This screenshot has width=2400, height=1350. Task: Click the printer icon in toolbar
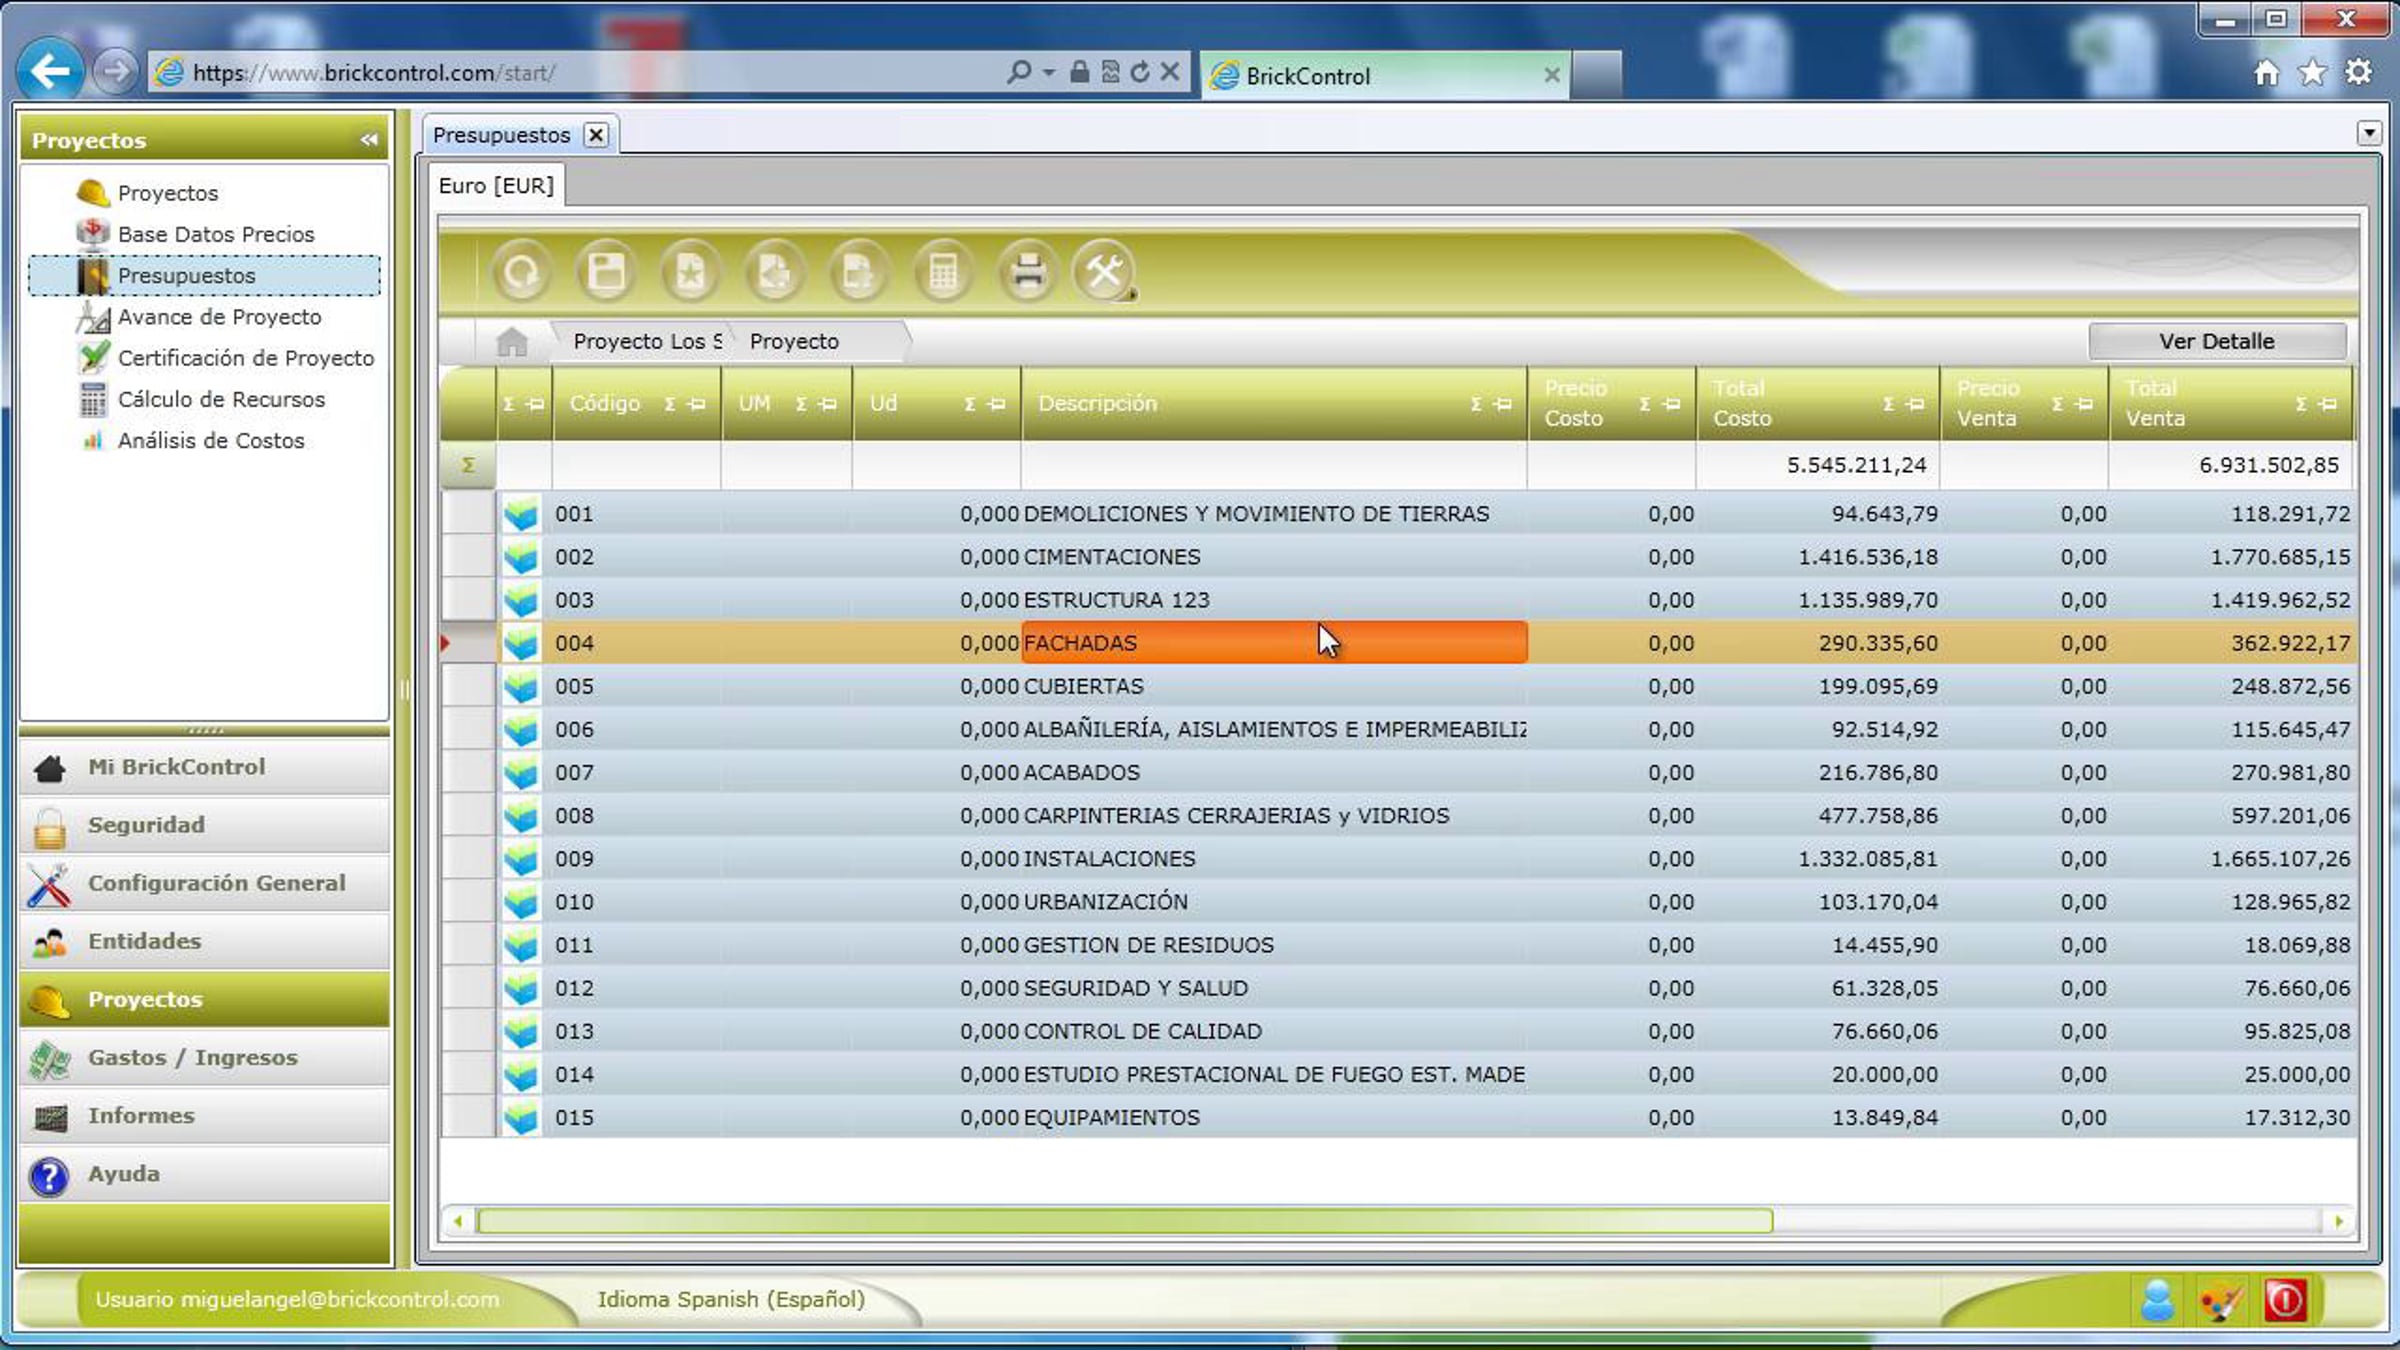[x=1027, y=272]
